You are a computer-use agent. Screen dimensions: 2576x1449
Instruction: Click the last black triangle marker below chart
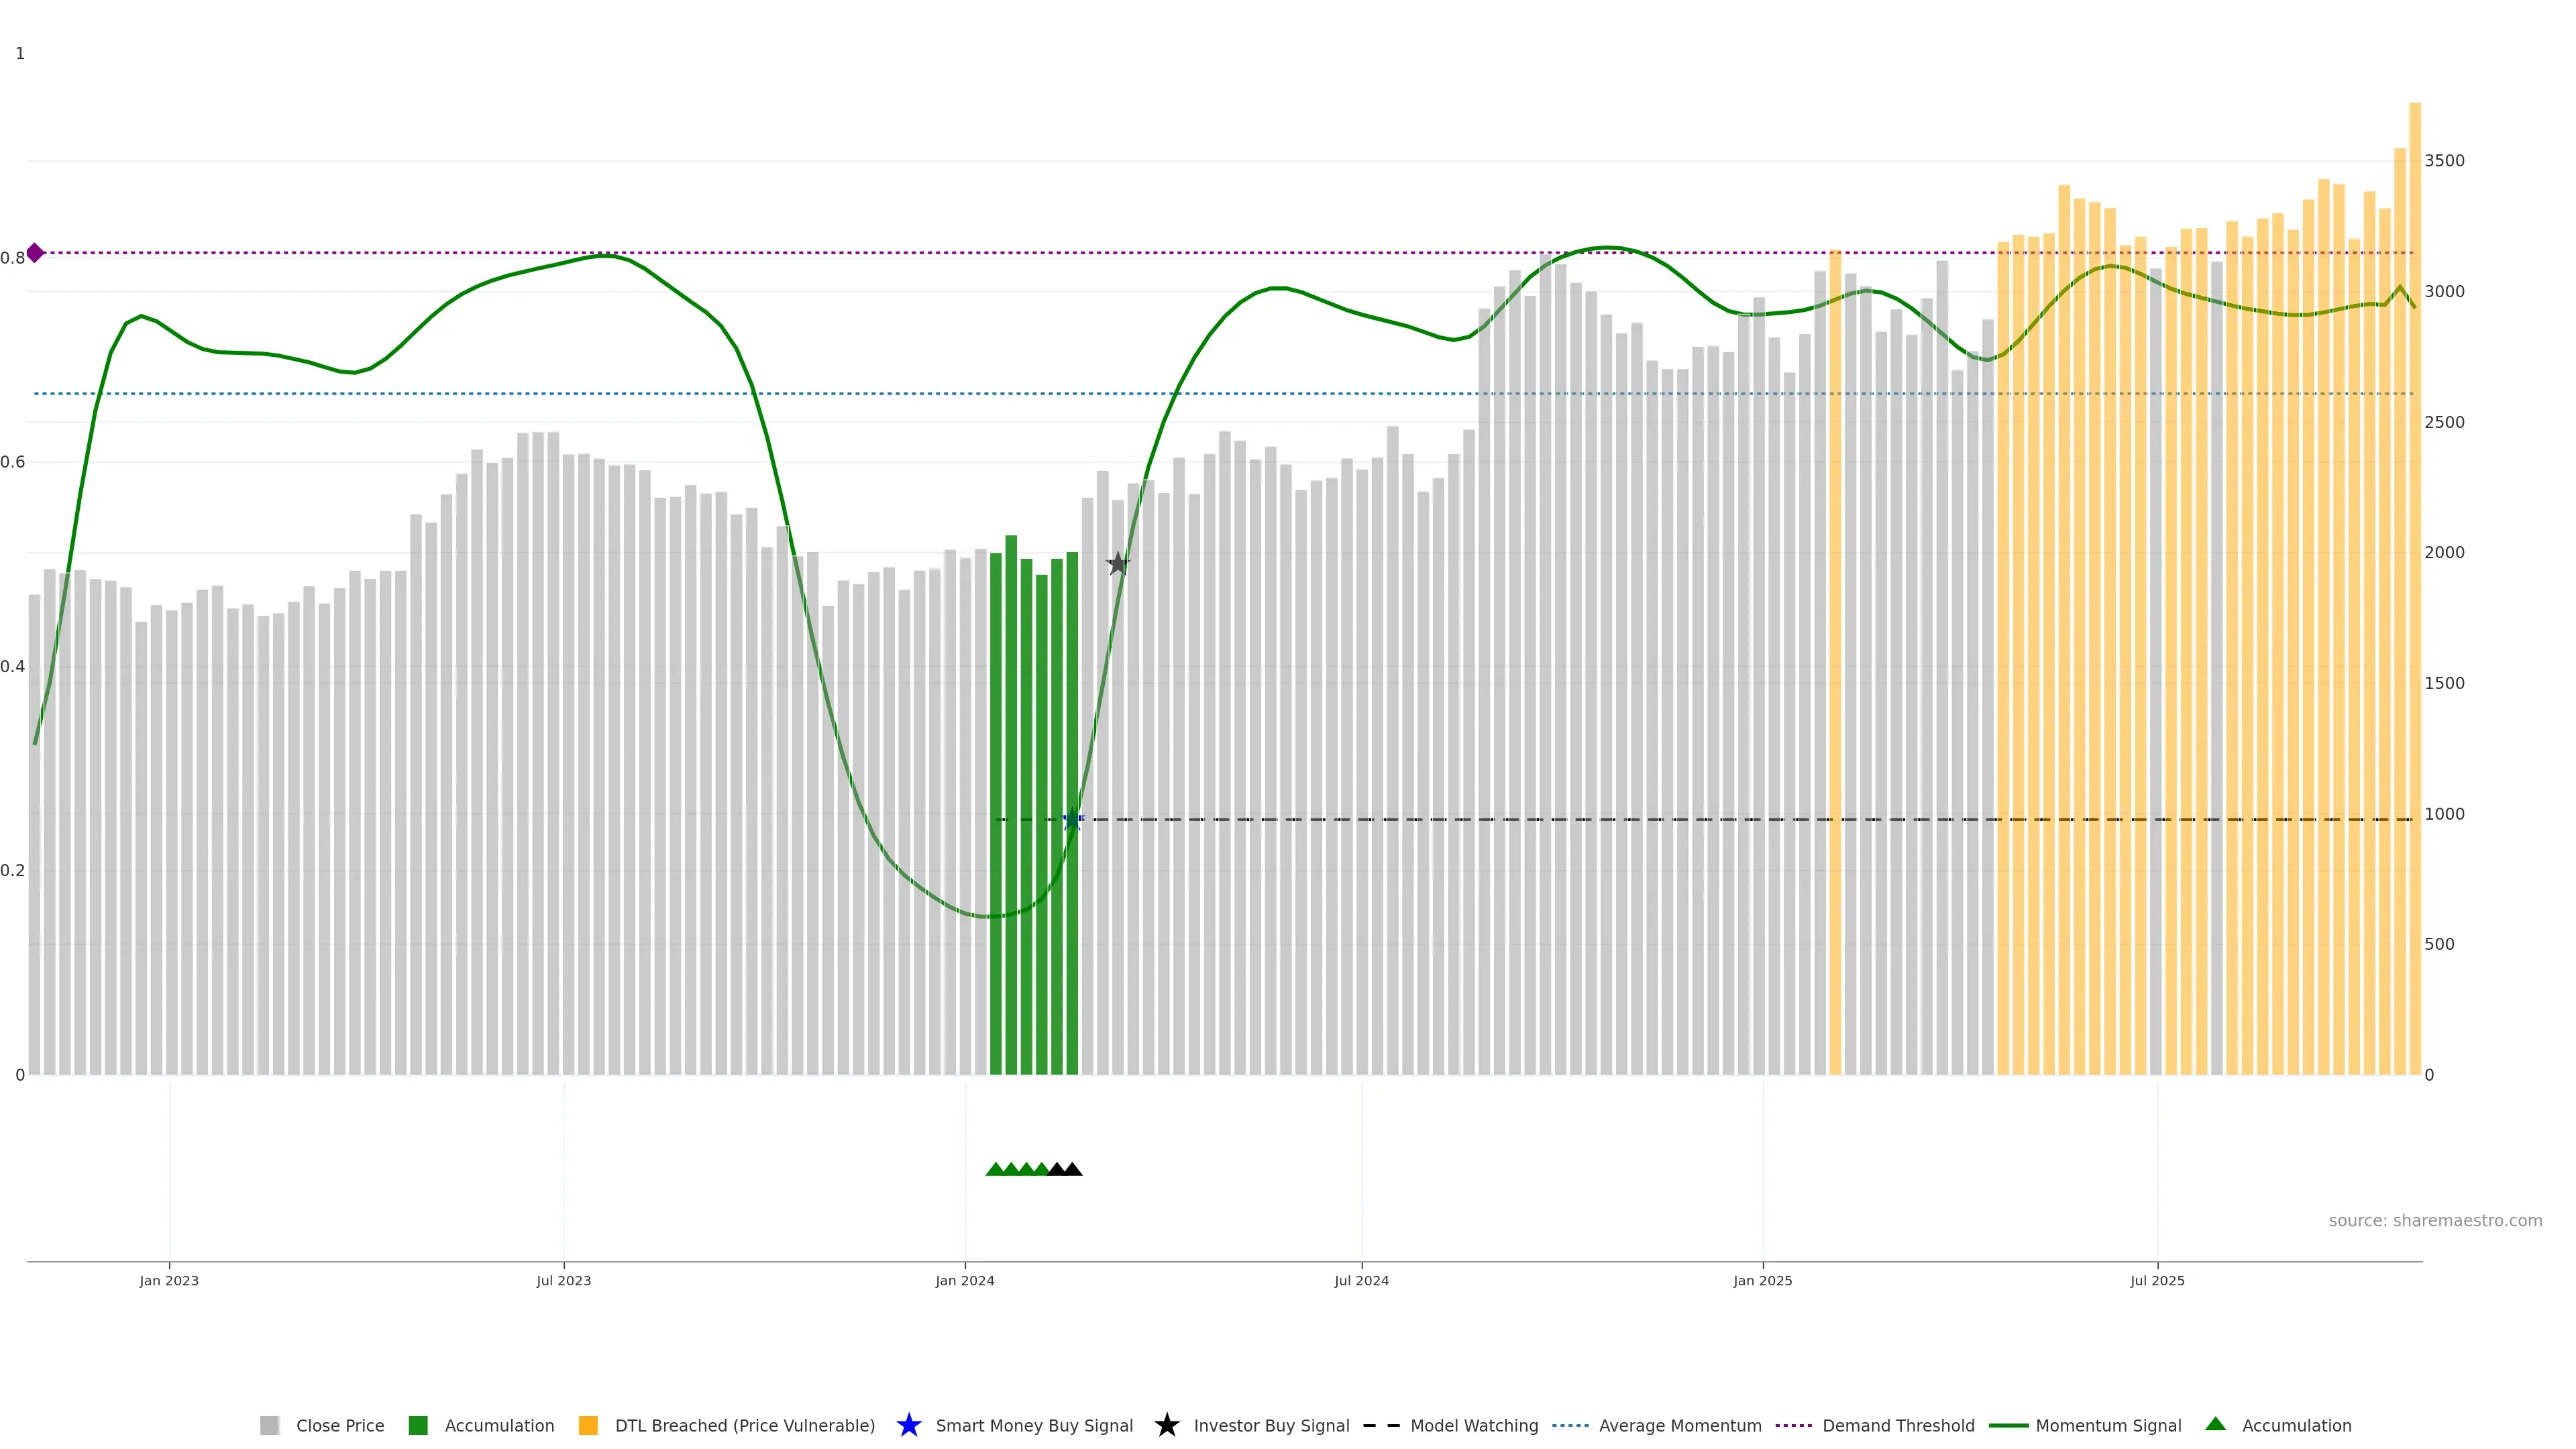point(1073,1169)
